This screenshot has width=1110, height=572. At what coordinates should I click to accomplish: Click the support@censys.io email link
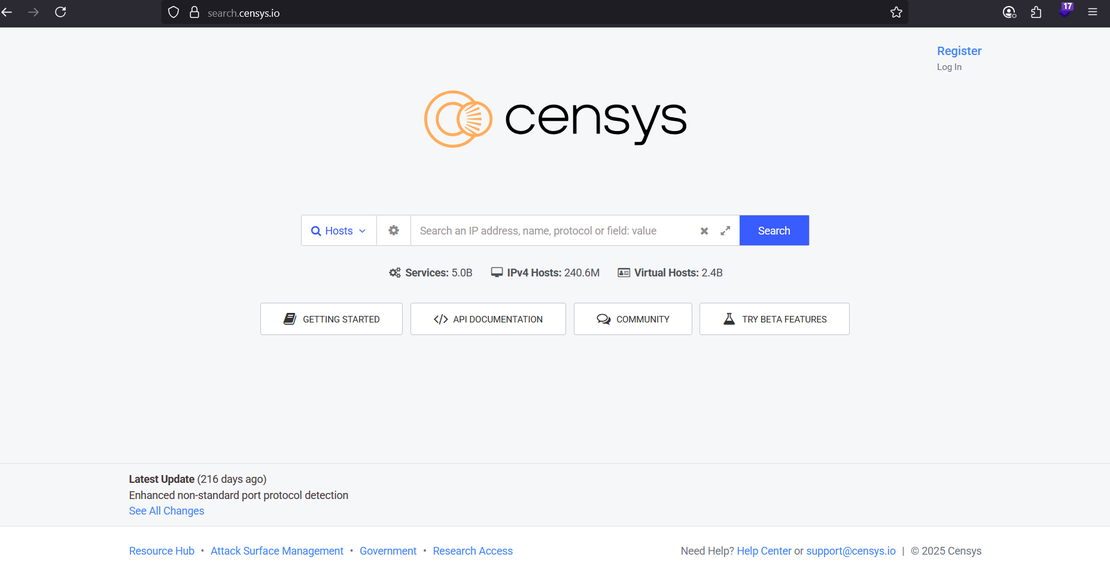pyautogui.click(x=851, y=551)
